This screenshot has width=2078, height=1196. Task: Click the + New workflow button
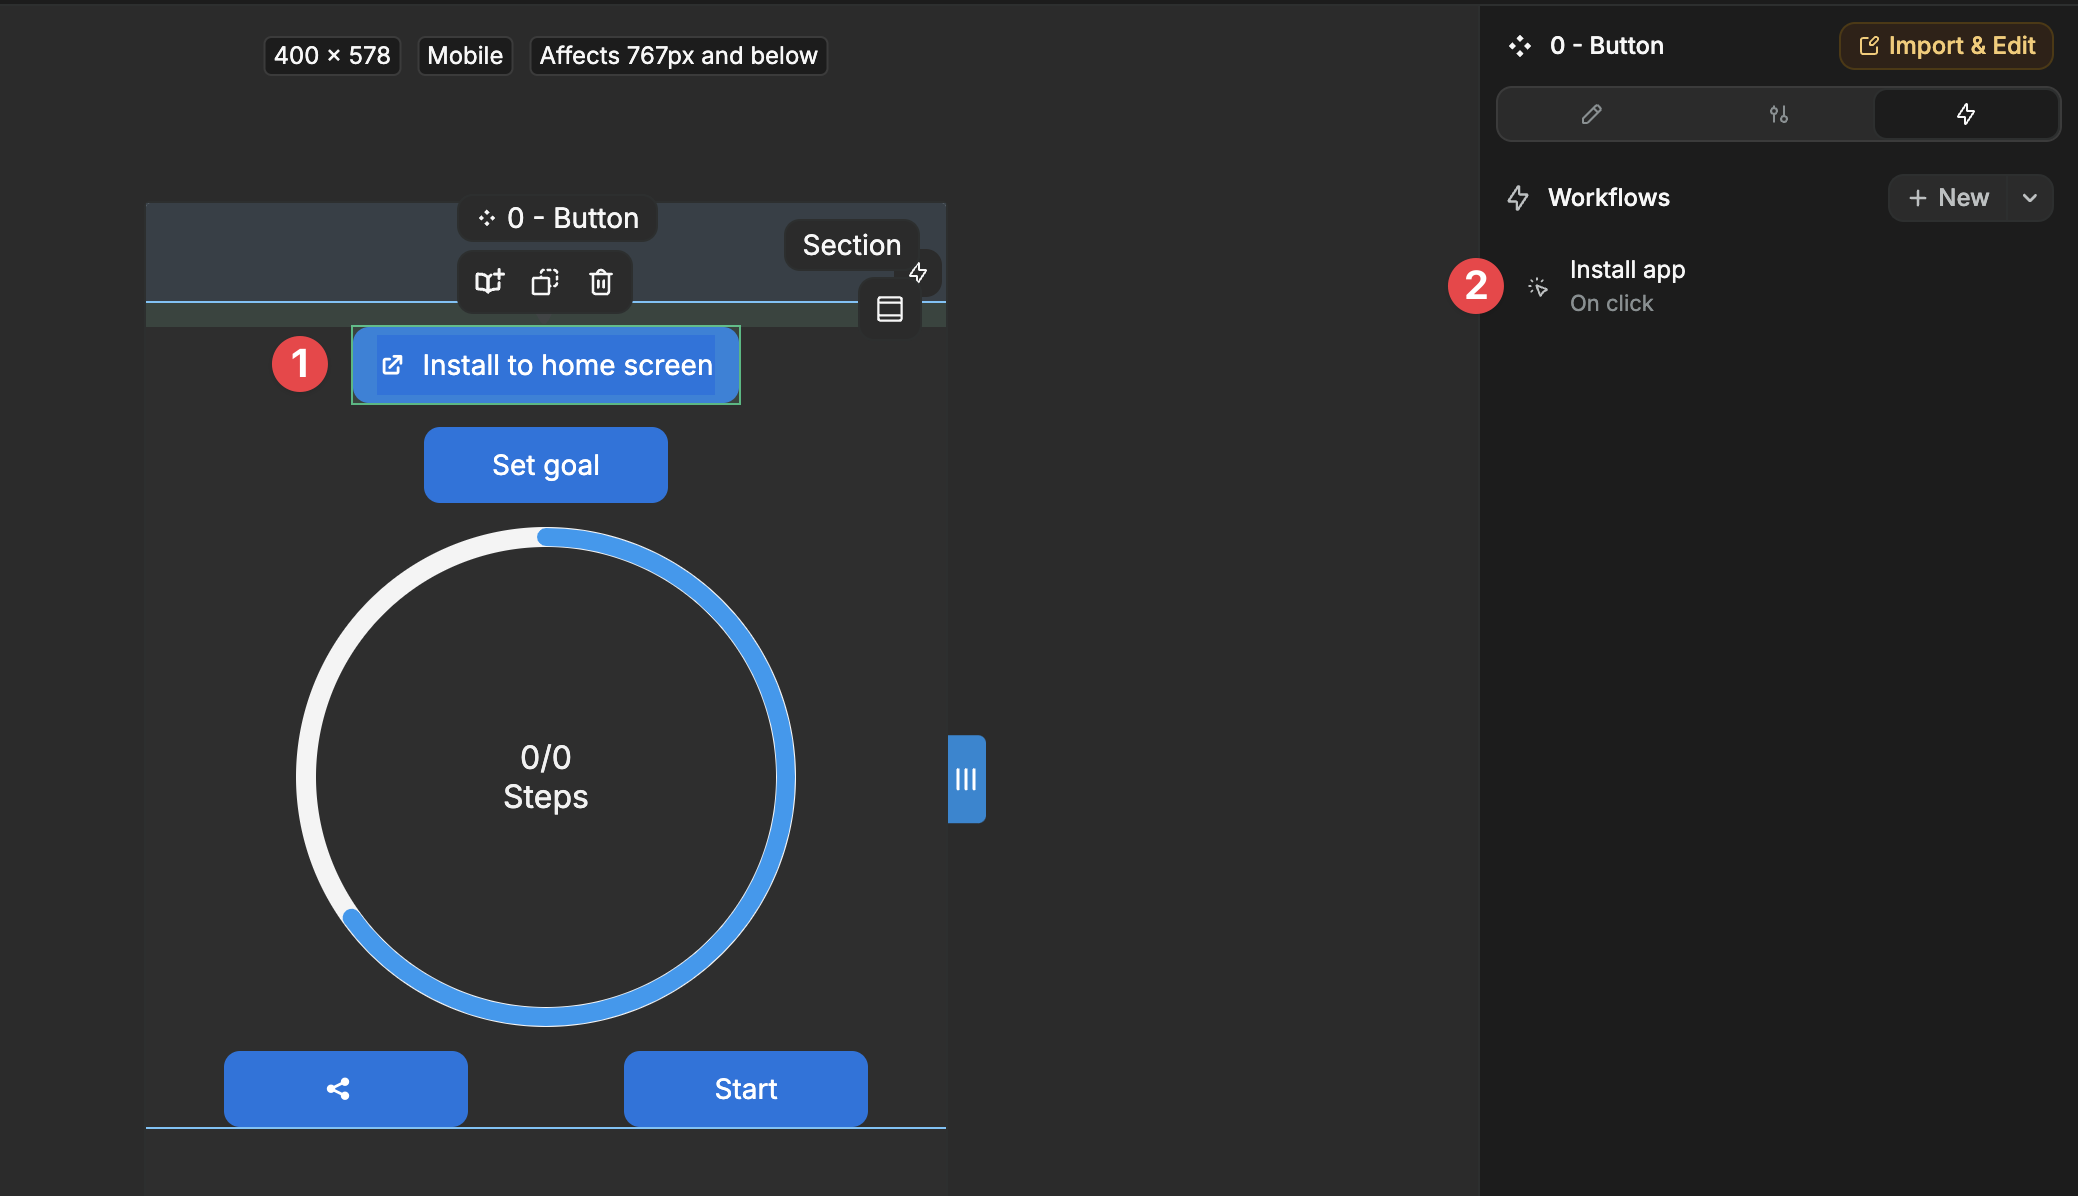1948,198
